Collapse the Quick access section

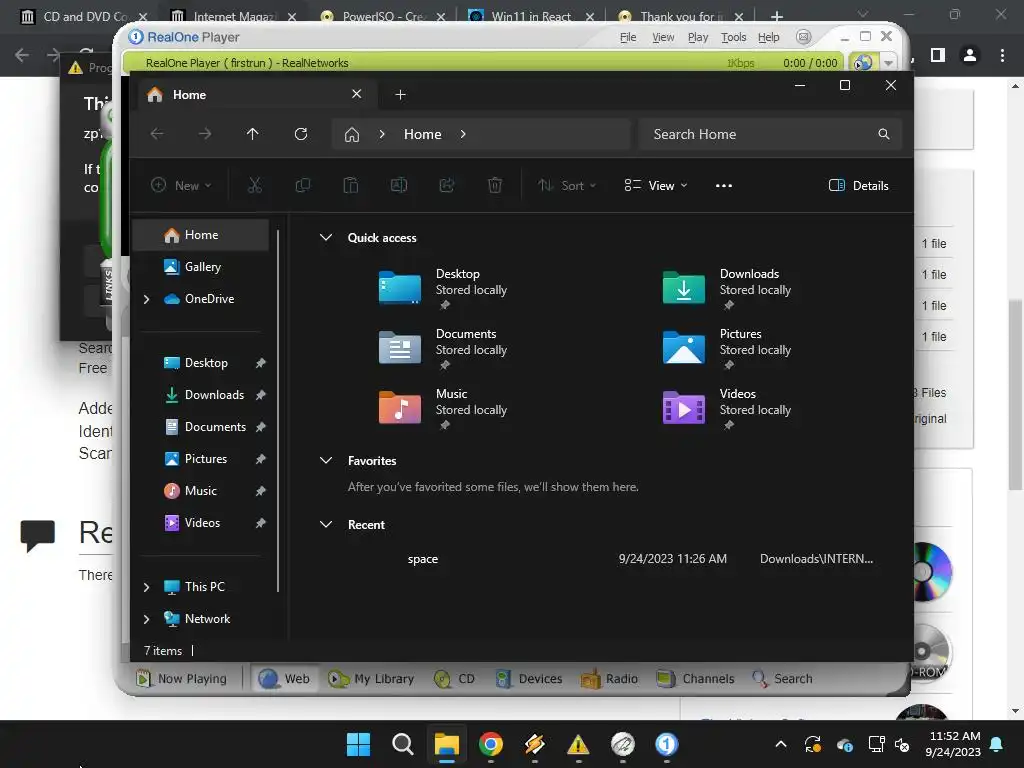click(326, 238)
